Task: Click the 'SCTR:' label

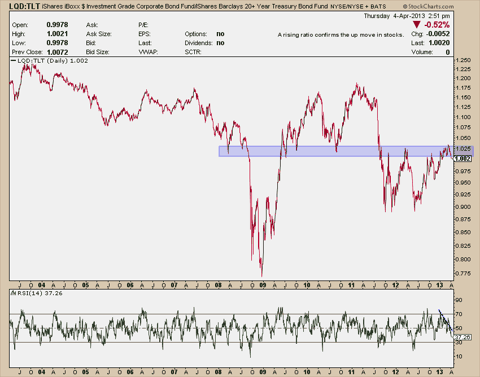Action: point(193,52)
